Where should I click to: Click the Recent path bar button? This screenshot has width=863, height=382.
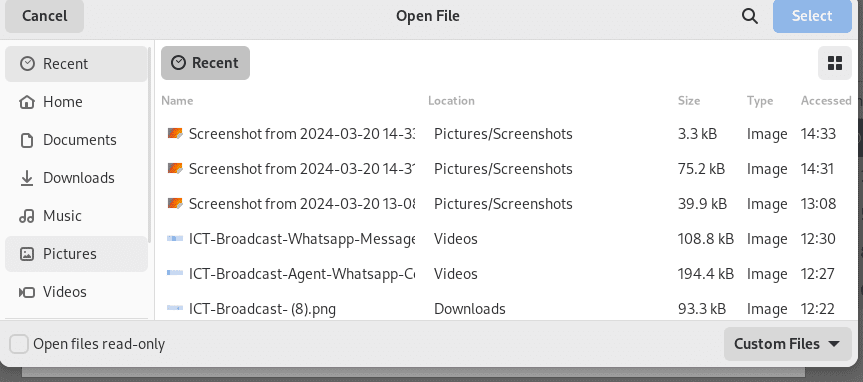[205, 63]
